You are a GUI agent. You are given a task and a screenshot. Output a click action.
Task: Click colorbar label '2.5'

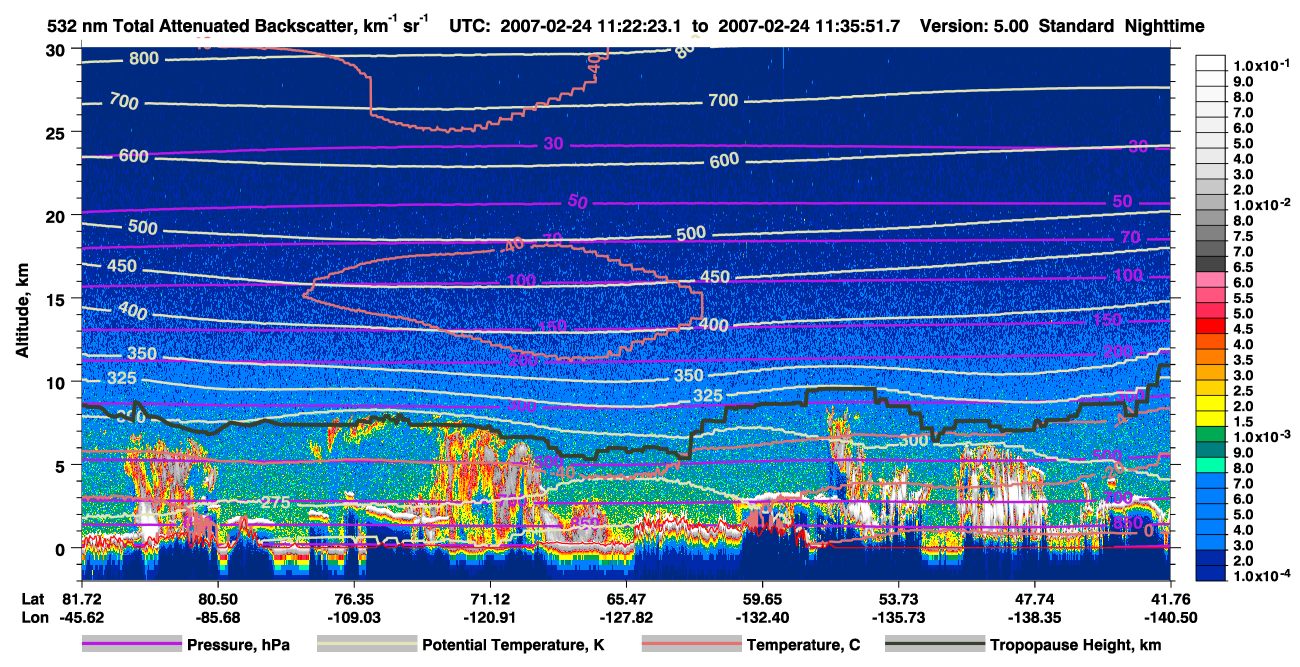pos(1243,390)
